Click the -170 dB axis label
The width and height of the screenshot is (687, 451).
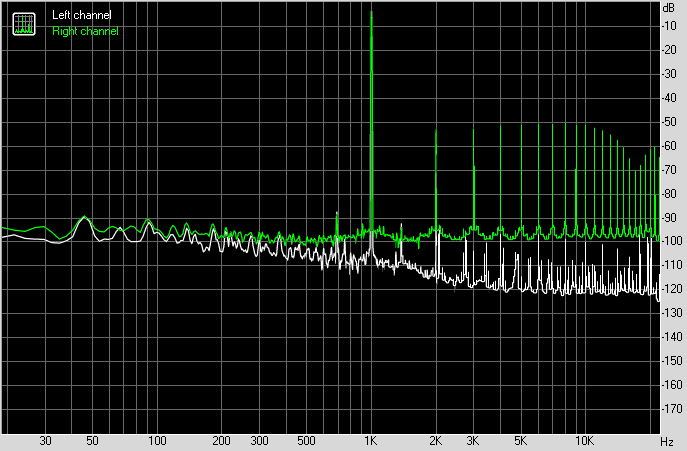(671, 408)
